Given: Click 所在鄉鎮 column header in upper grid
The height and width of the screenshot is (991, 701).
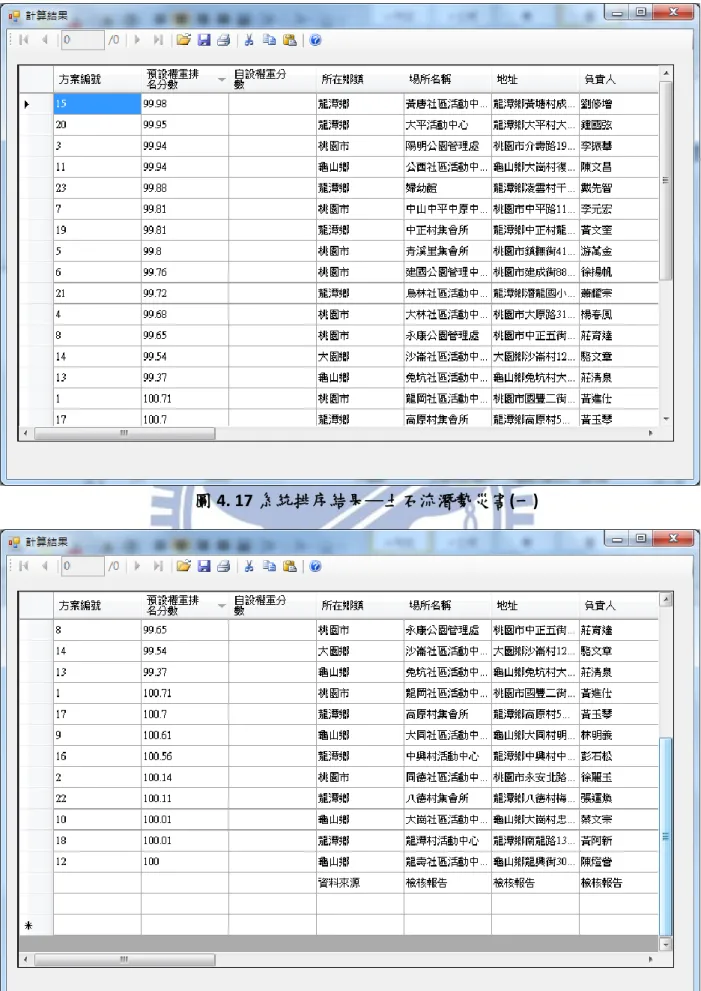Looking at the screenshot, I should (360, 79).
